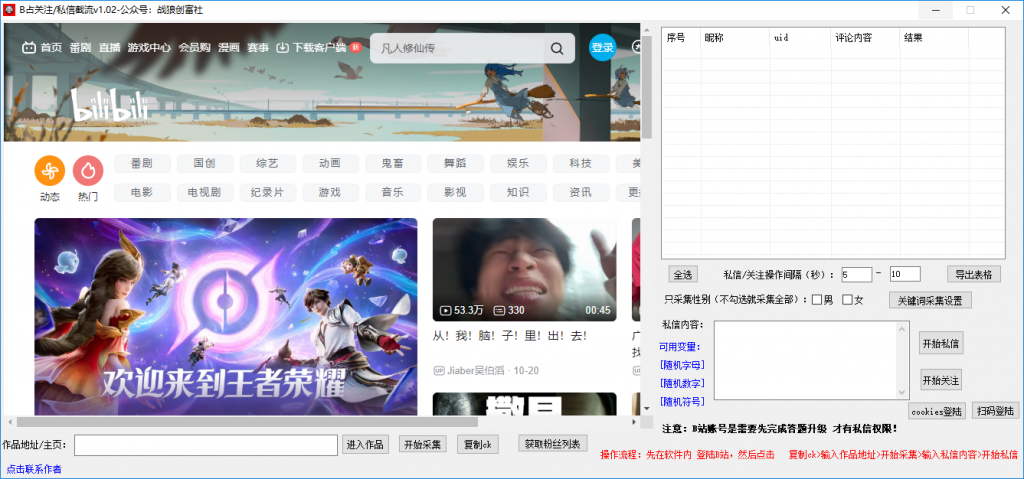Enable the 男 gender checkbox
The height and width of the screenshot is (479, 1024).
pyautogui.click(x=816, y=300)
